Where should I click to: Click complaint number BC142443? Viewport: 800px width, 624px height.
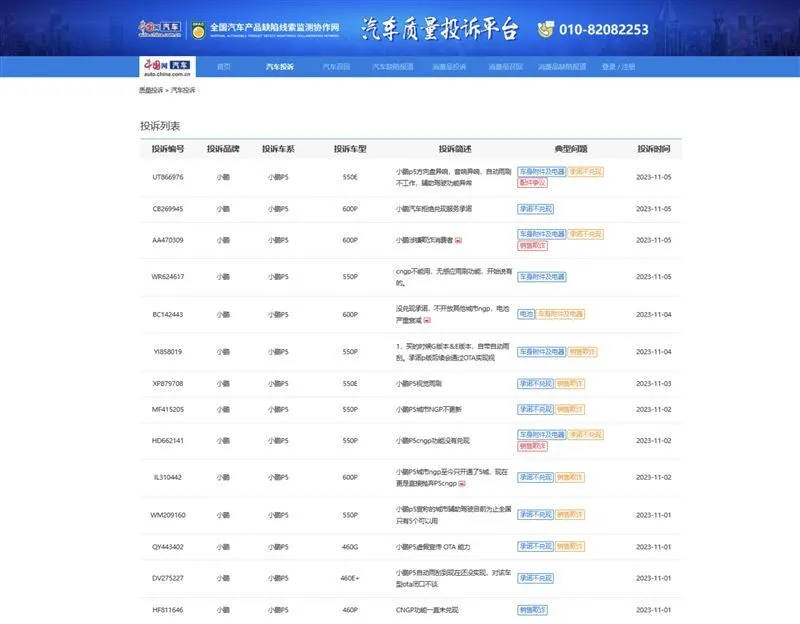168,314
